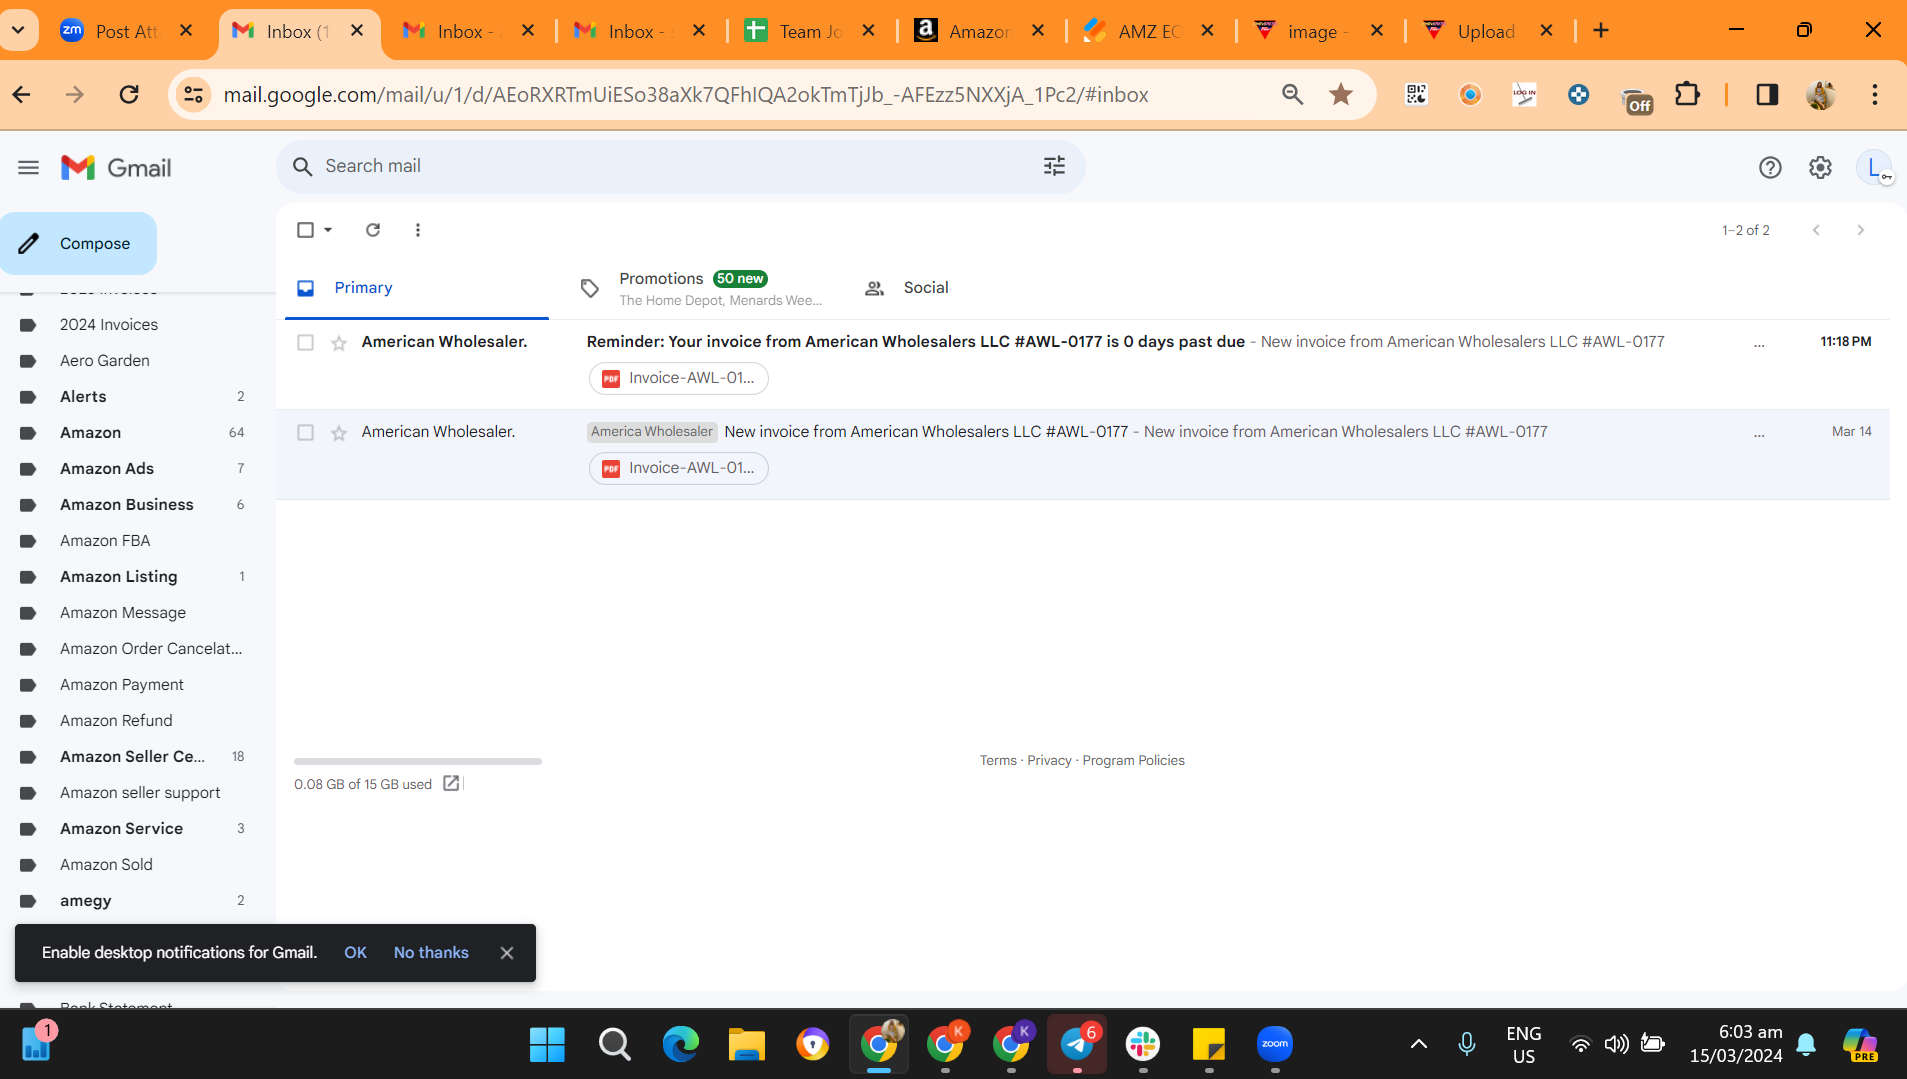Switch to the Team Jo spreadsheet tab
The image size is (1907, 1079).
tap(810, 31)
